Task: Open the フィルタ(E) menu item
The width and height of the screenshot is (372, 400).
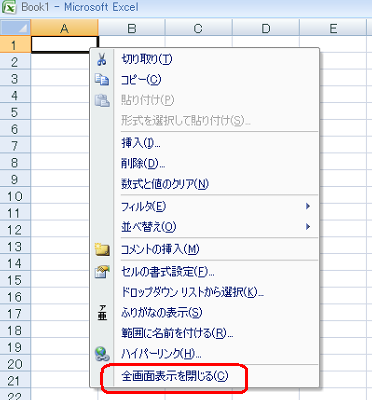Action: point(204,206)
